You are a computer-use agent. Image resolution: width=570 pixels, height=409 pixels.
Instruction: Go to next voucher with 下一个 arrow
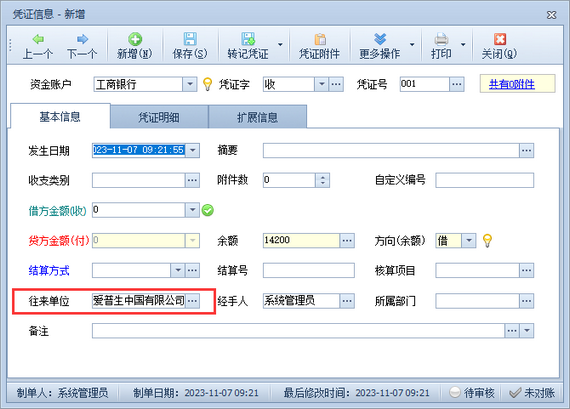click(x=82, y=39)
